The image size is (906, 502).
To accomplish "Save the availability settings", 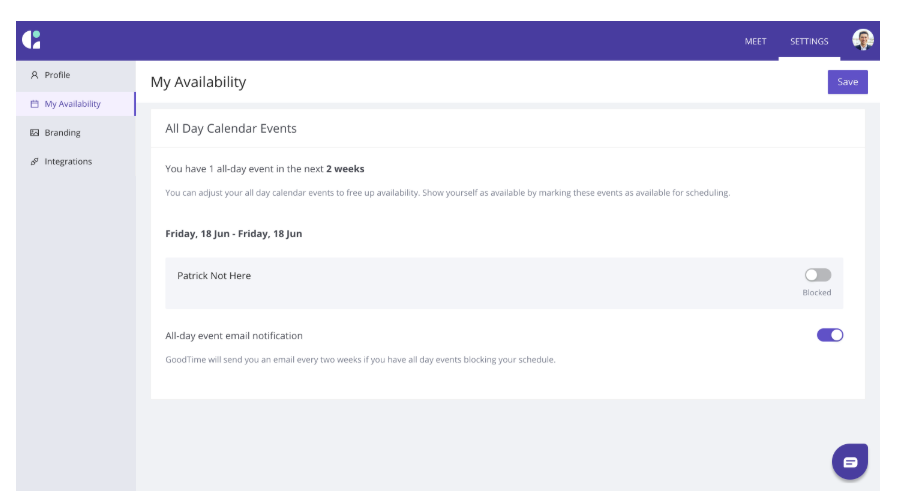I will [x=848, y=82].
